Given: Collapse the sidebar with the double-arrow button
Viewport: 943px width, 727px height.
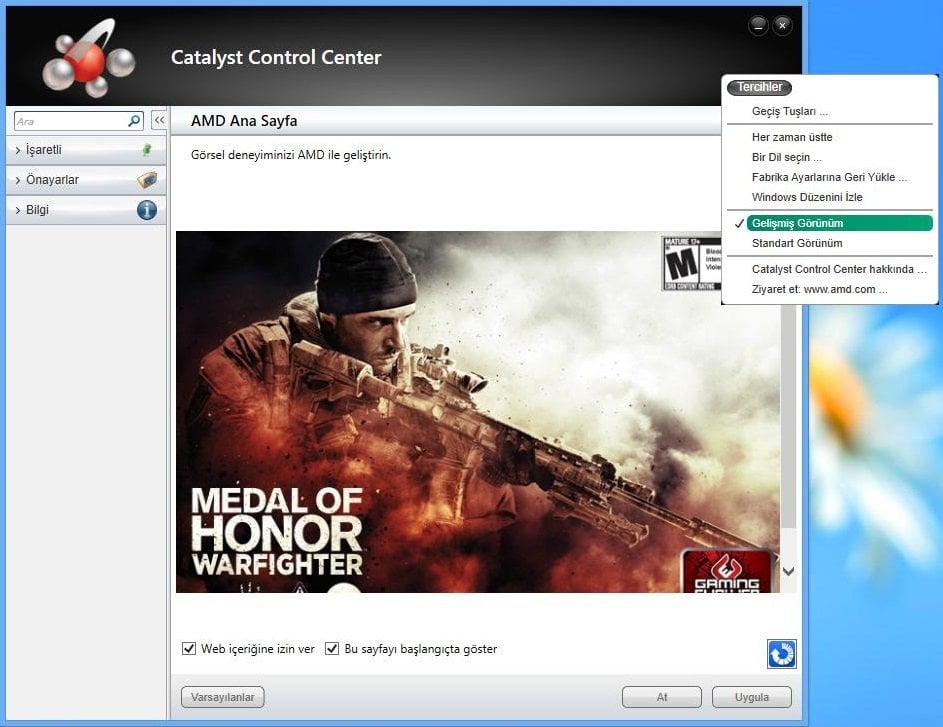Looking at the screenshot, I should click(x=159, y=120).
